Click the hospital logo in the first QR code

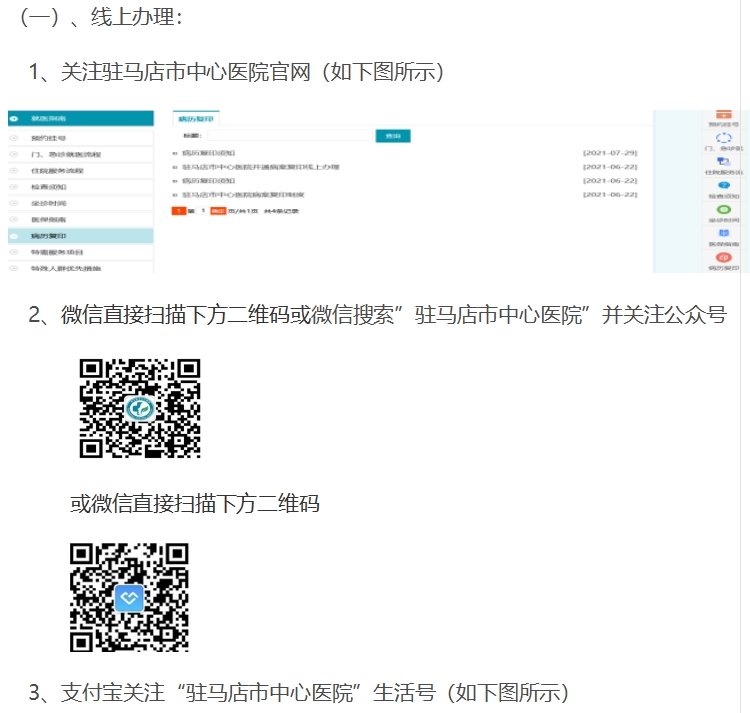point(139,409)
